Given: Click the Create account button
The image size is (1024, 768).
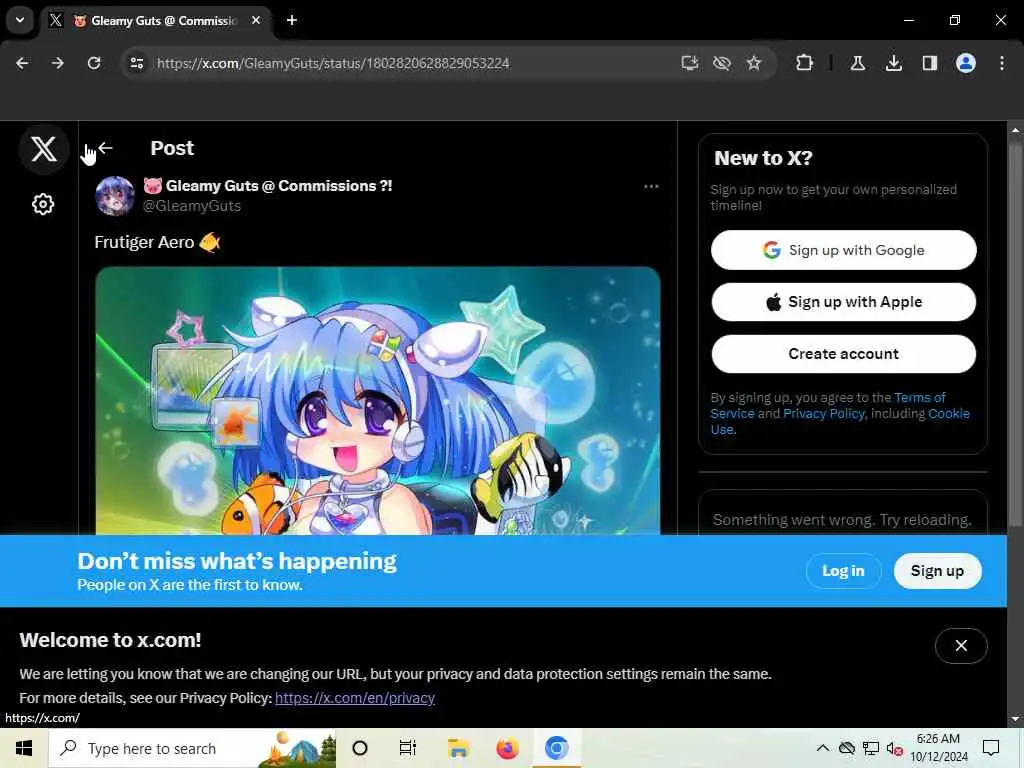Looking at the screenshot, I should (844, 354).
